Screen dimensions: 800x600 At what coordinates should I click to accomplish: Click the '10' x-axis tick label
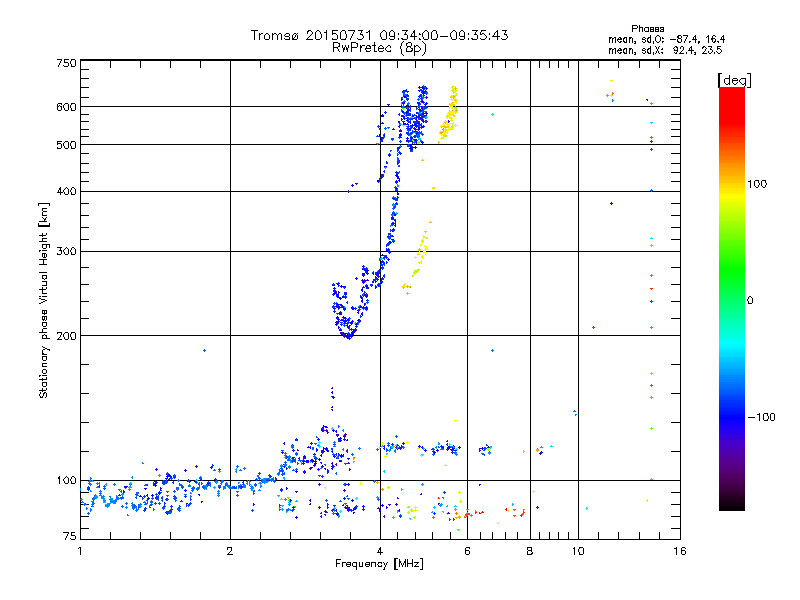578,551
